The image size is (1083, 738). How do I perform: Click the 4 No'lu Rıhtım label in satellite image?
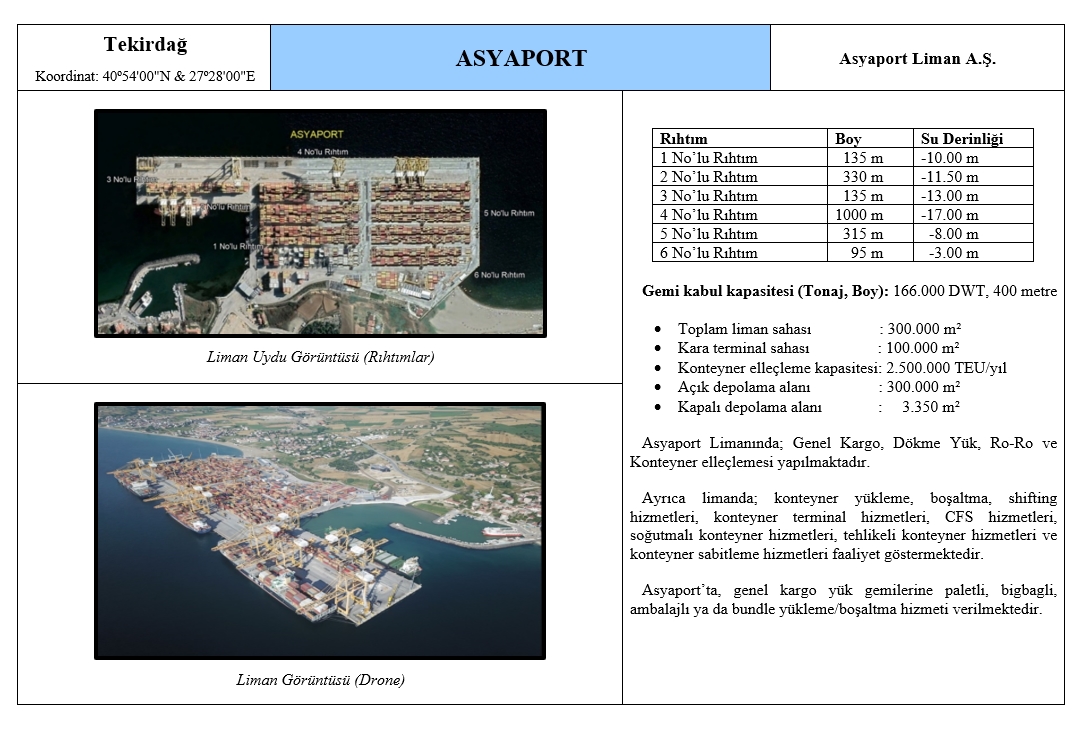(x=323, y=151)
